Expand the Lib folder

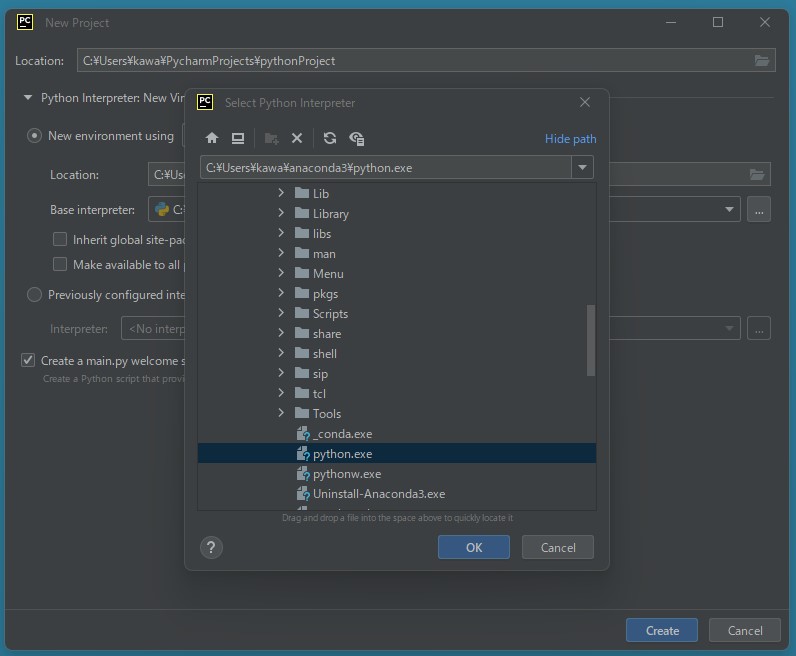281,193
